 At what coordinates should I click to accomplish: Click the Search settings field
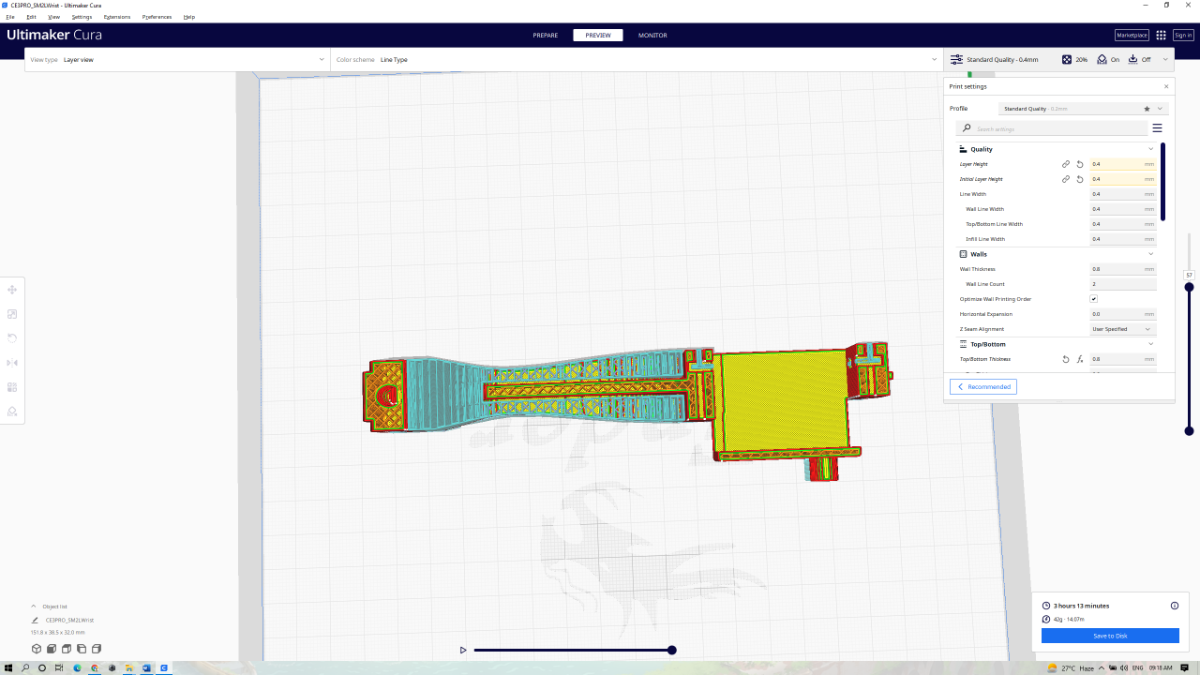point(1058,129)
